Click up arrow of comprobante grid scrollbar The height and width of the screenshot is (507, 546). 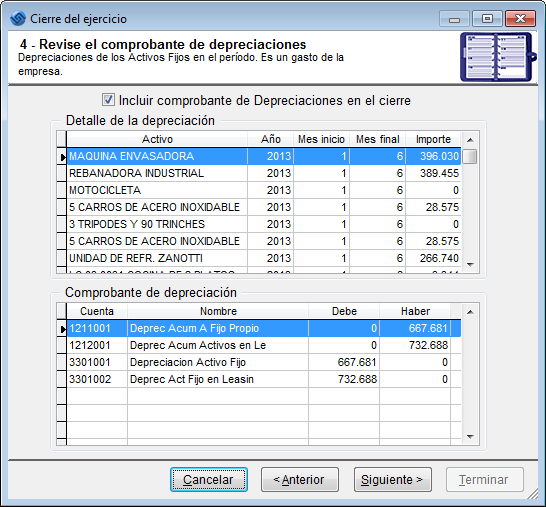coord(470,312)
